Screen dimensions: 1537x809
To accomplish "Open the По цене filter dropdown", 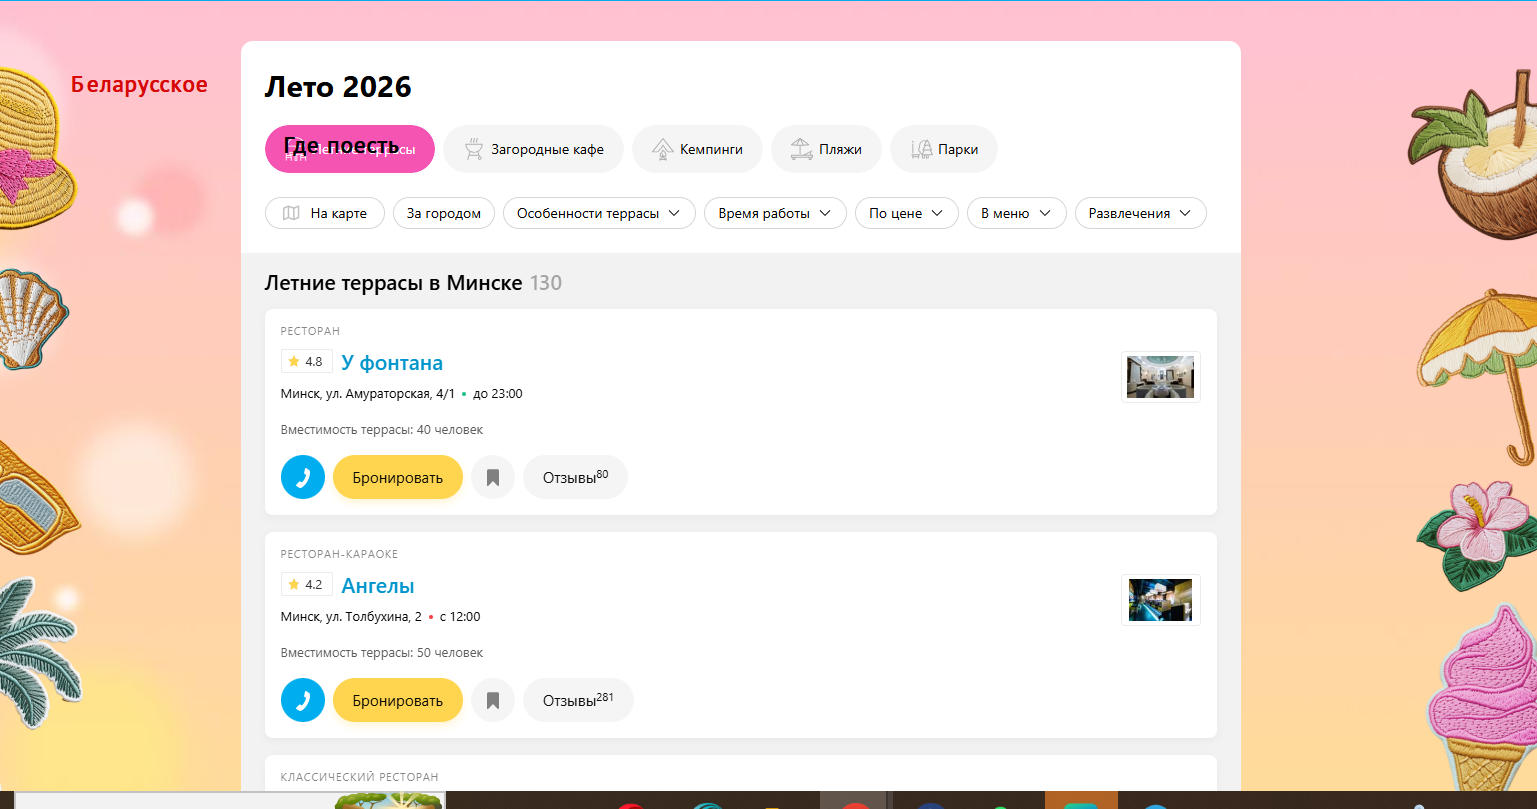I will (x=907, y=213).
